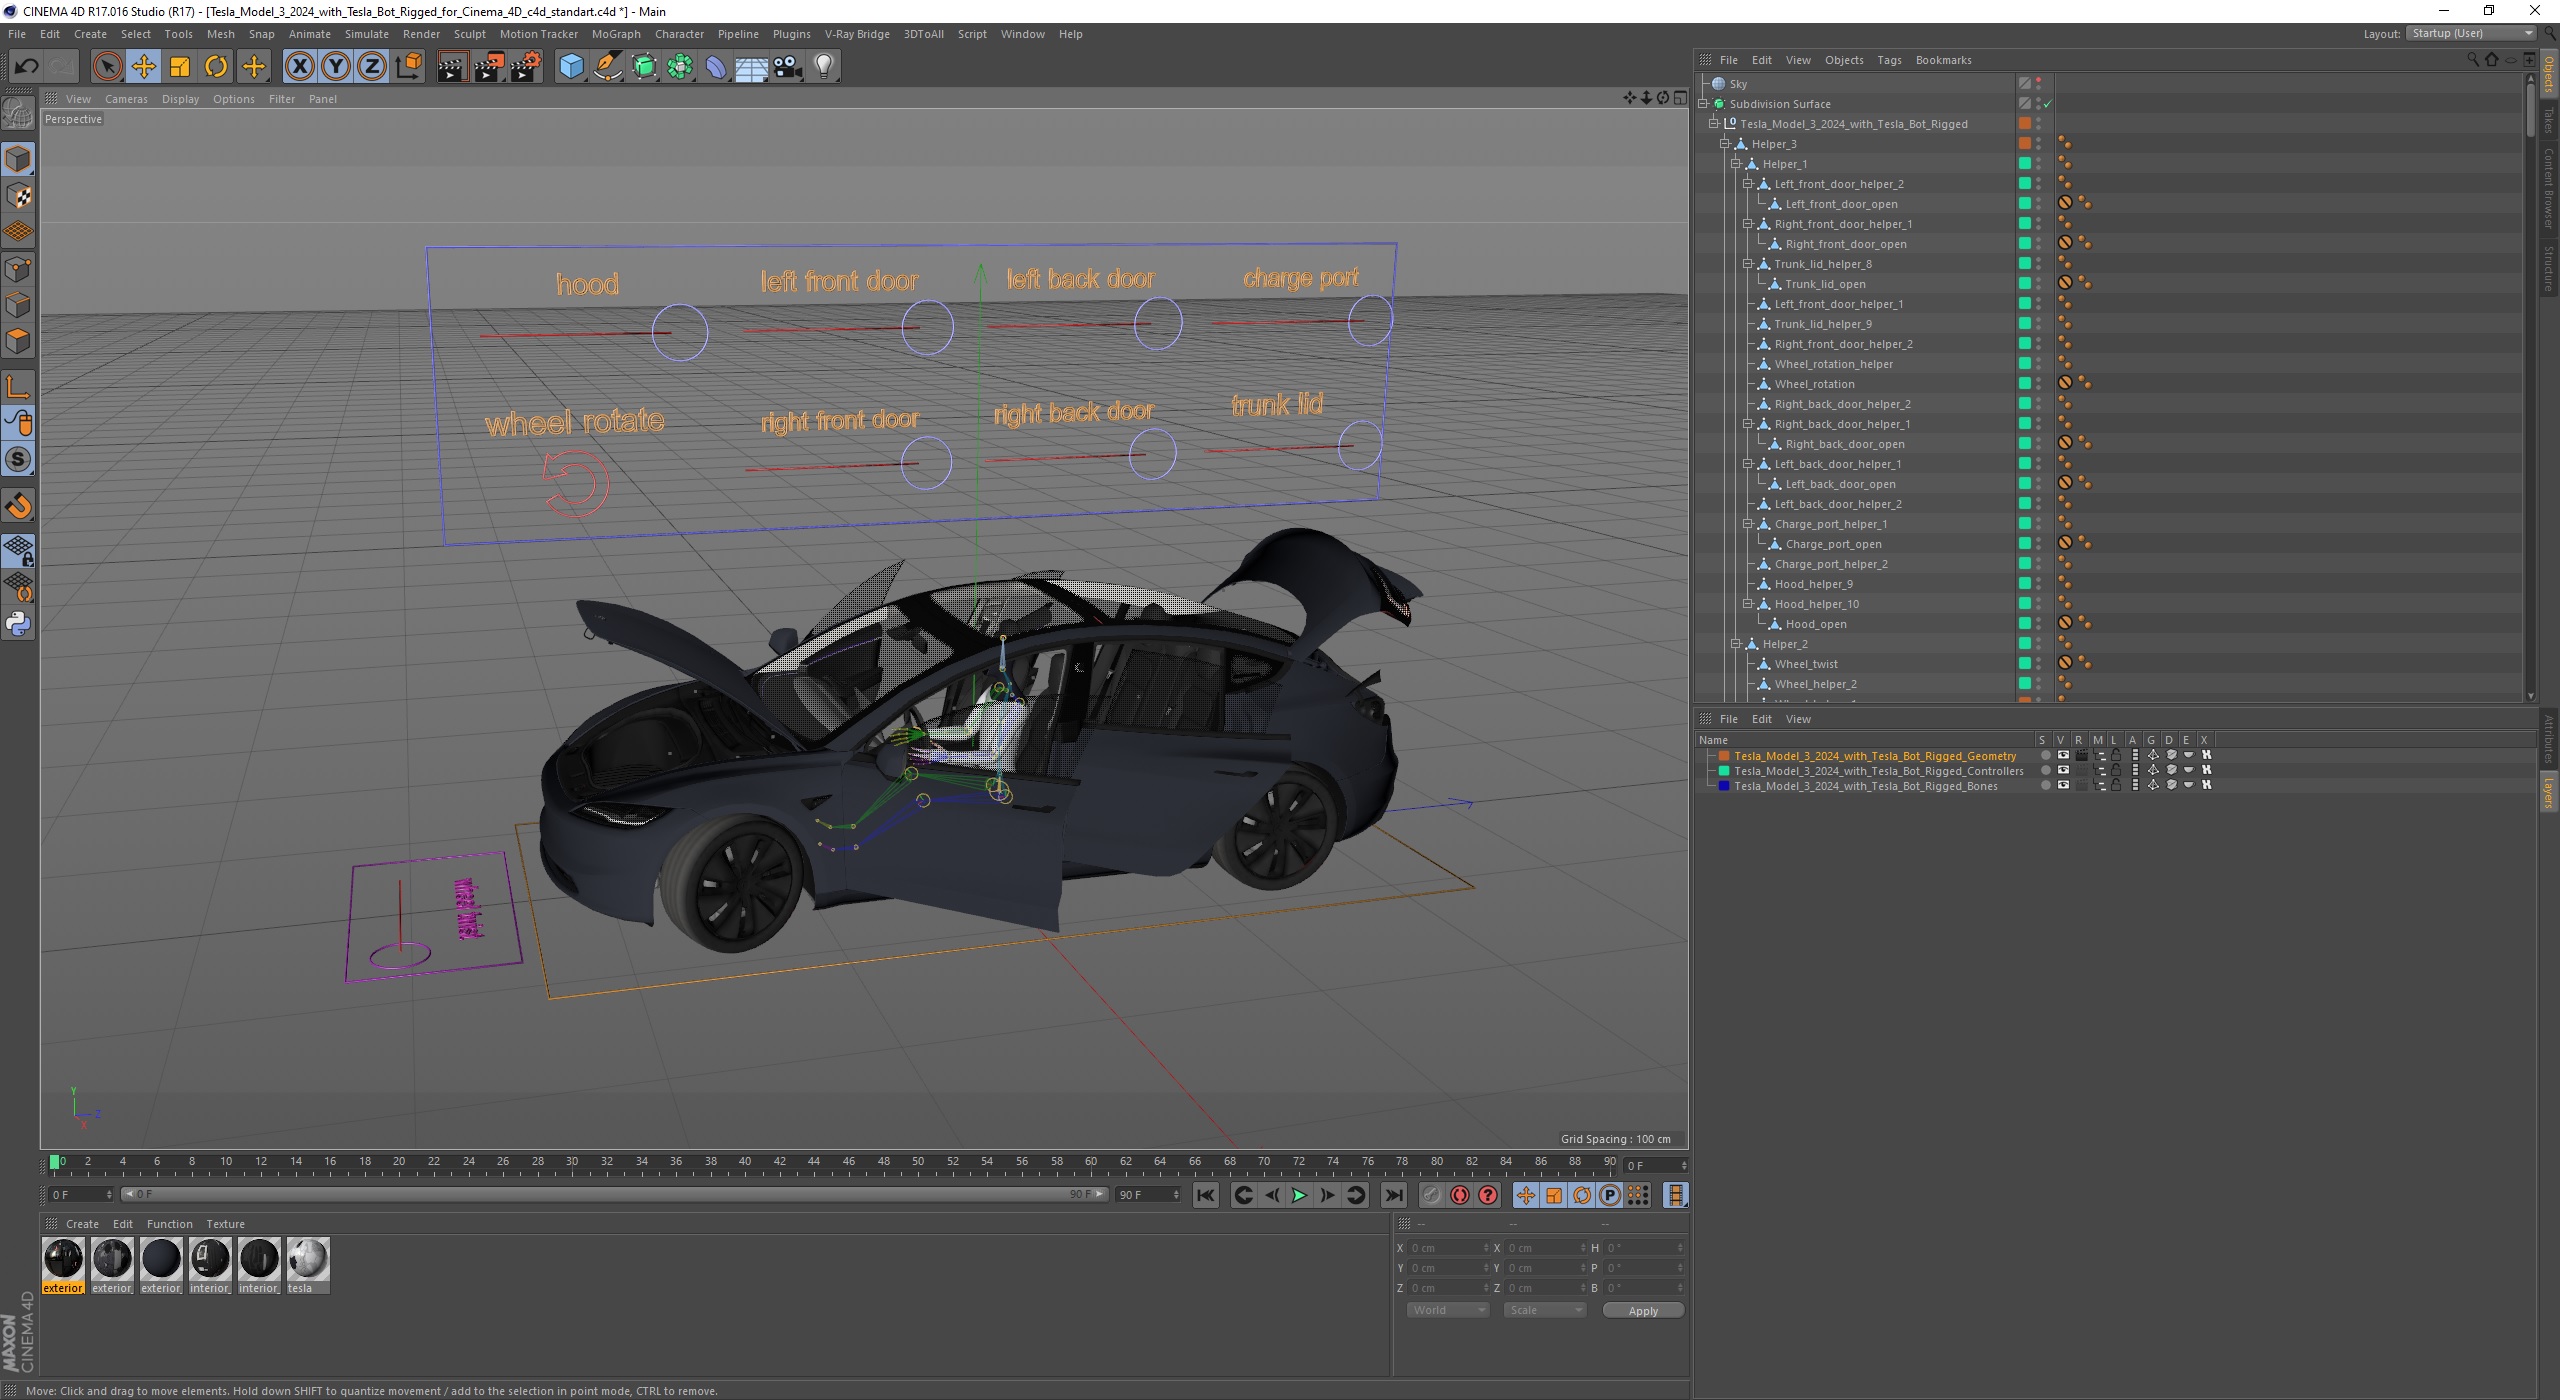Select the Live Selection tool

[107, 67]
